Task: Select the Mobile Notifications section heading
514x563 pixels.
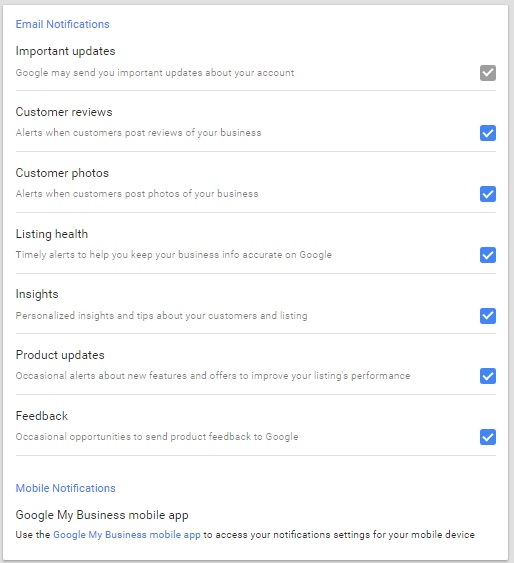Action: (65, 488)
